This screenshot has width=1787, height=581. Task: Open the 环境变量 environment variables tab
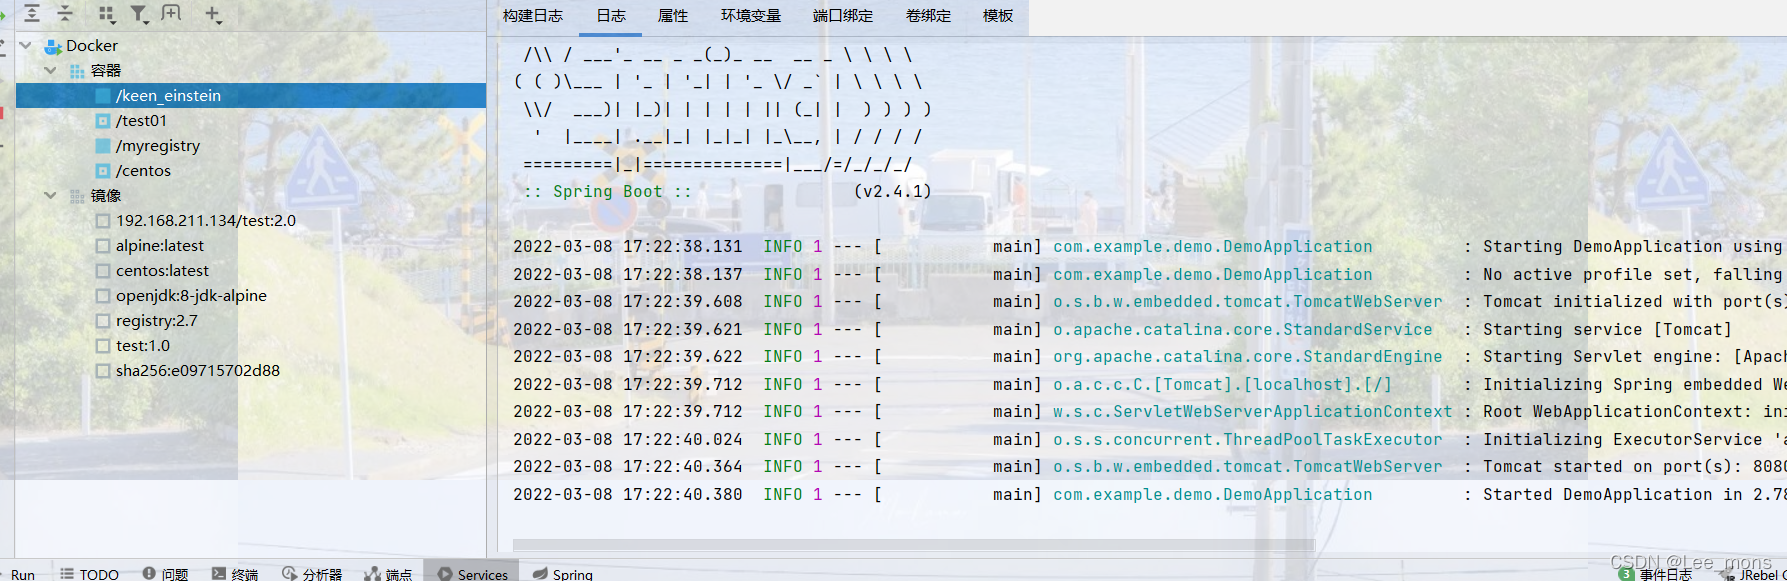(751, 16)
